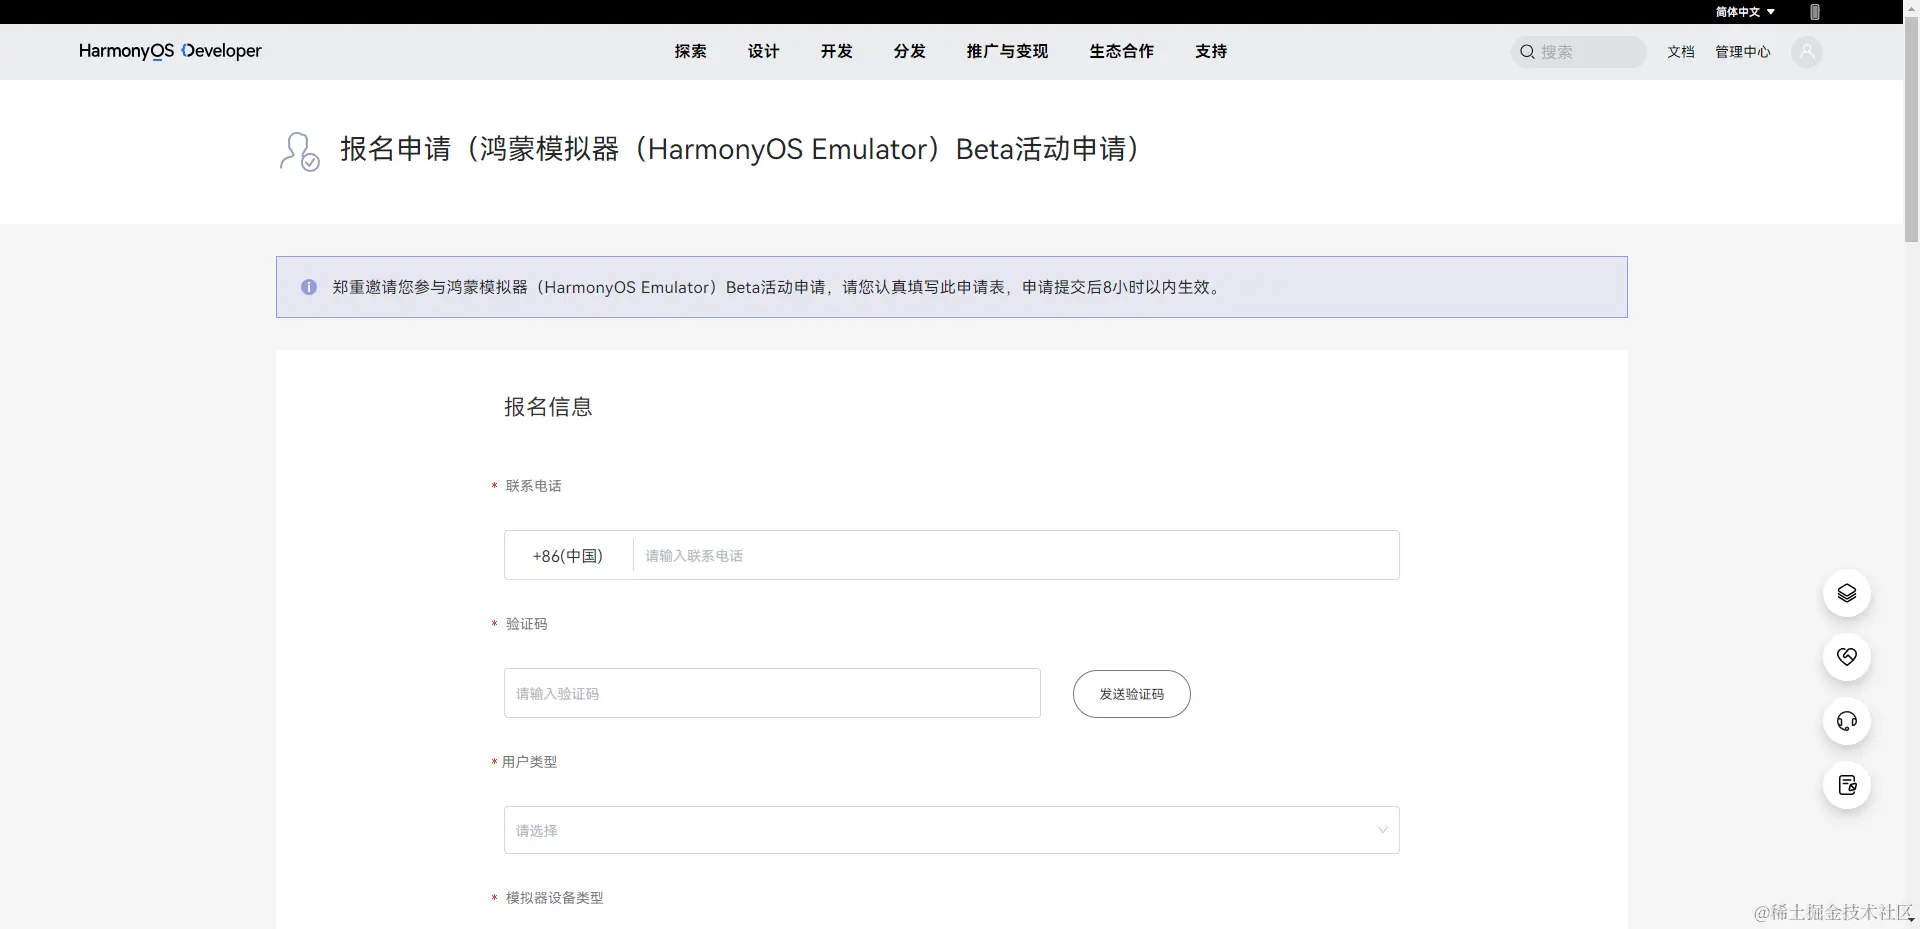
Task: Open the 推广与变现 menu
Action: (1007, 51)
